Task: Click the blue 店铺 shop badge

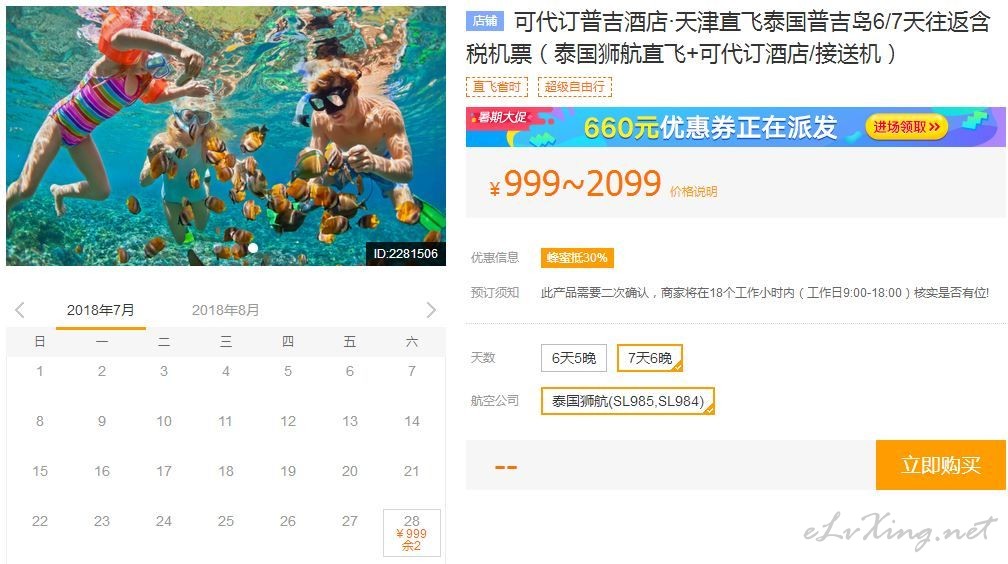Action: pos(485,21)
